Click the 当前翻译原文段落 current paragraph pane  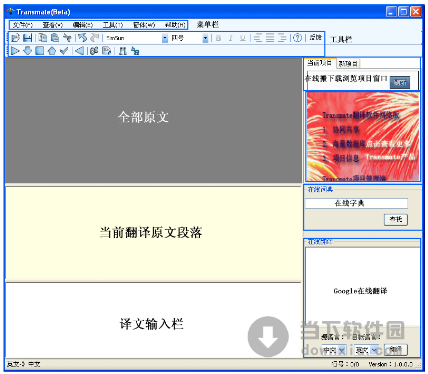(x=153, y=233)
